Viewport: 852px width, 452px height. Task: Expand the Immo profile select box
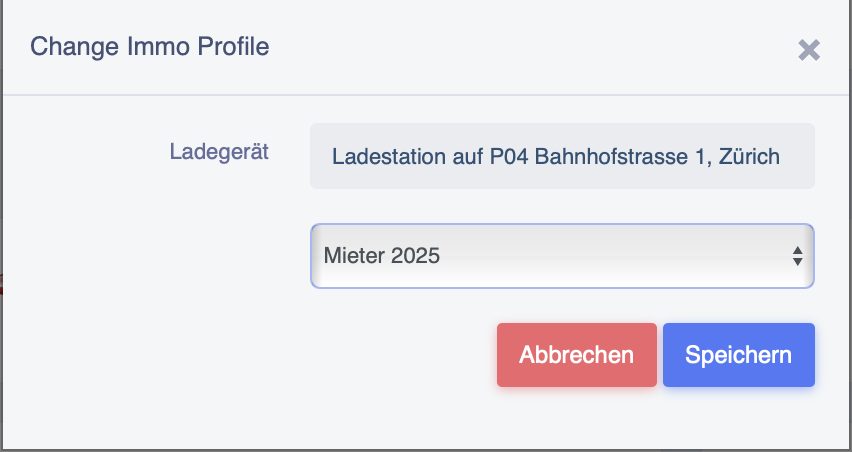(562, 256)
